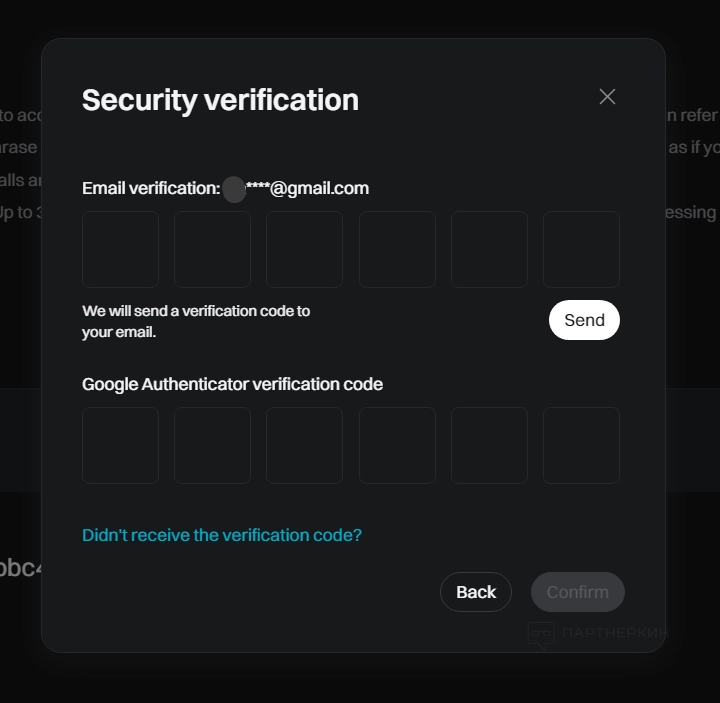Select second Google Authenticator digit box
Viewport: 720px width, 703px height.
pos(212,445)
